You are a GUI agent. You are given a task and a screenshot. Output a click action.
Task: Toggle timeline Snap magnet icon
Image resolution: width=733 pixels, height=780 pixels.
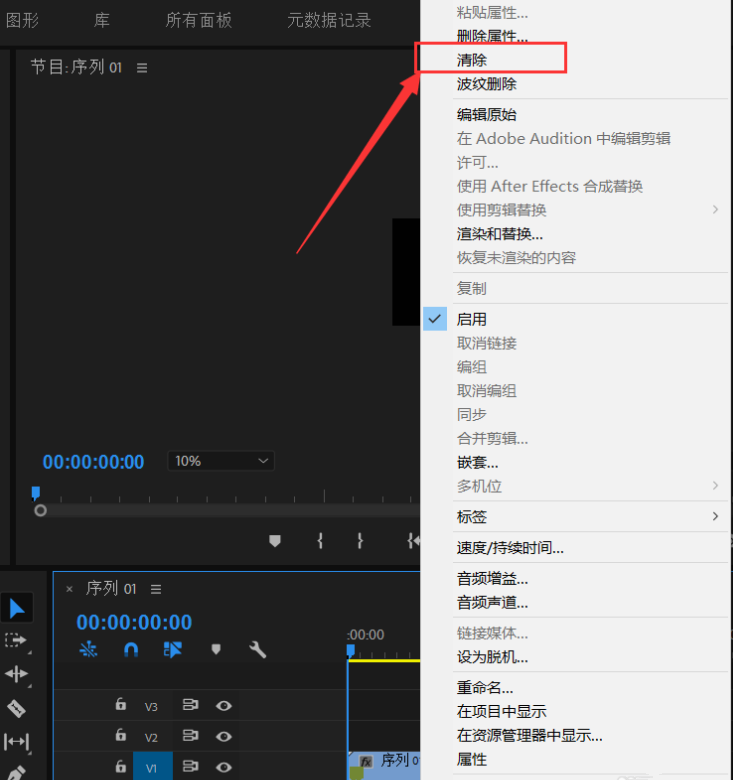pos(131,650)
